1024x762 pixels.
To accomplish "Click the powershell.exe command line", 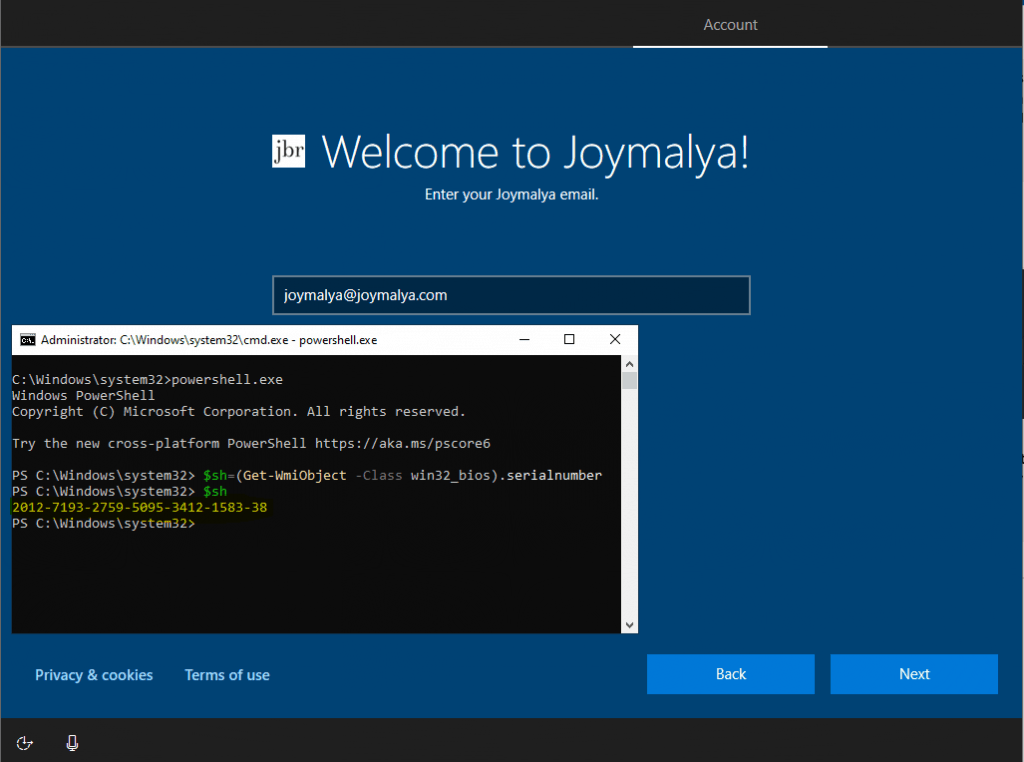I will (x=147, y=379).
